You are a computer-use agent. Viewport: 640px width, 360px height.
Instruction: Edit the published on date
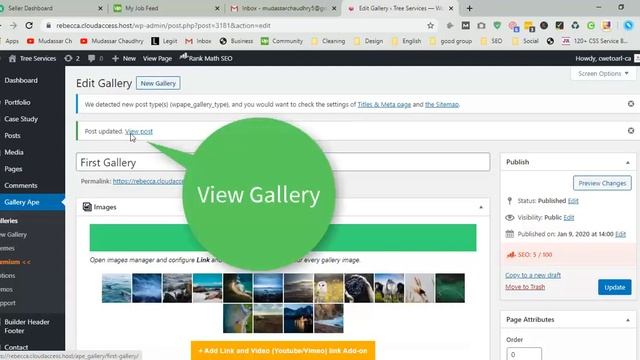[x=620, y=234]
